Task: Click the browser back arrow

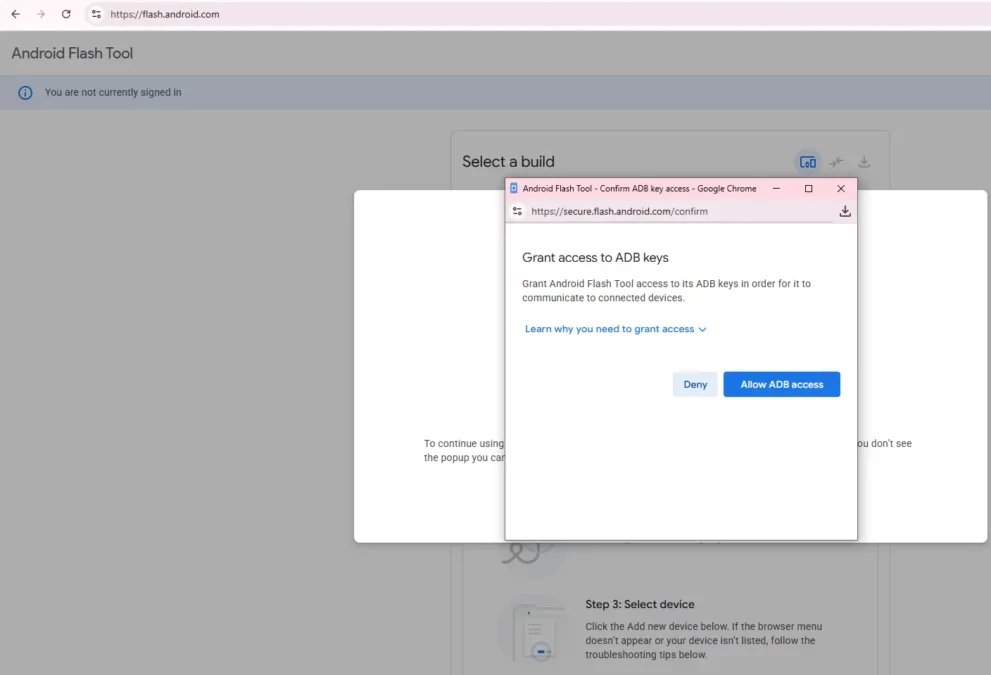Action: (15, 14)
